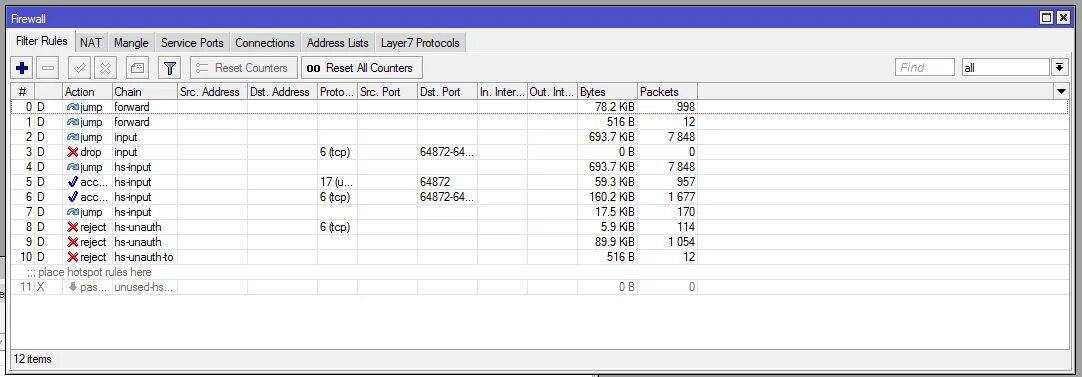Sort by the Src. Port column header

(x=387, y=92)
